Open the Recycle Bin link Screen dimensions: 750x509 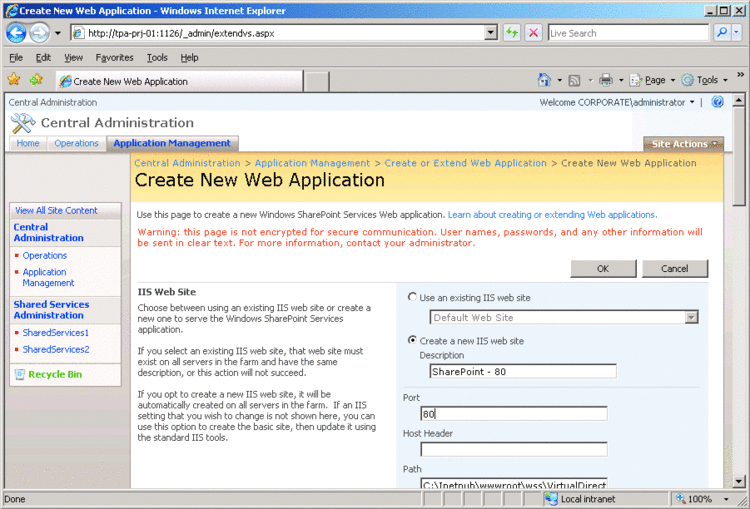coord(55,375)
